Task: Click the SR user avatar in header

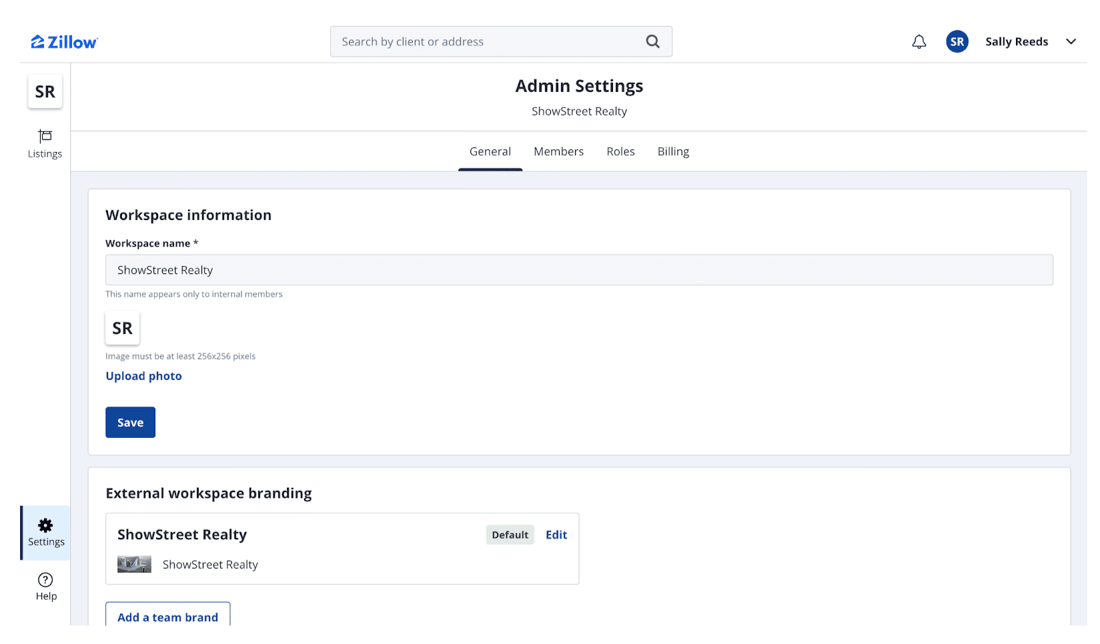Action: [957, 42]
